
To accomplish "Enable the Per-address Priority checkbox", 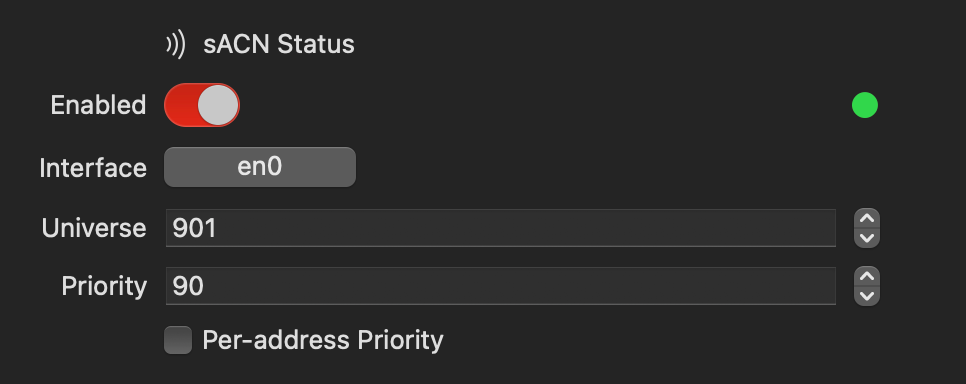I will point(178,340).
